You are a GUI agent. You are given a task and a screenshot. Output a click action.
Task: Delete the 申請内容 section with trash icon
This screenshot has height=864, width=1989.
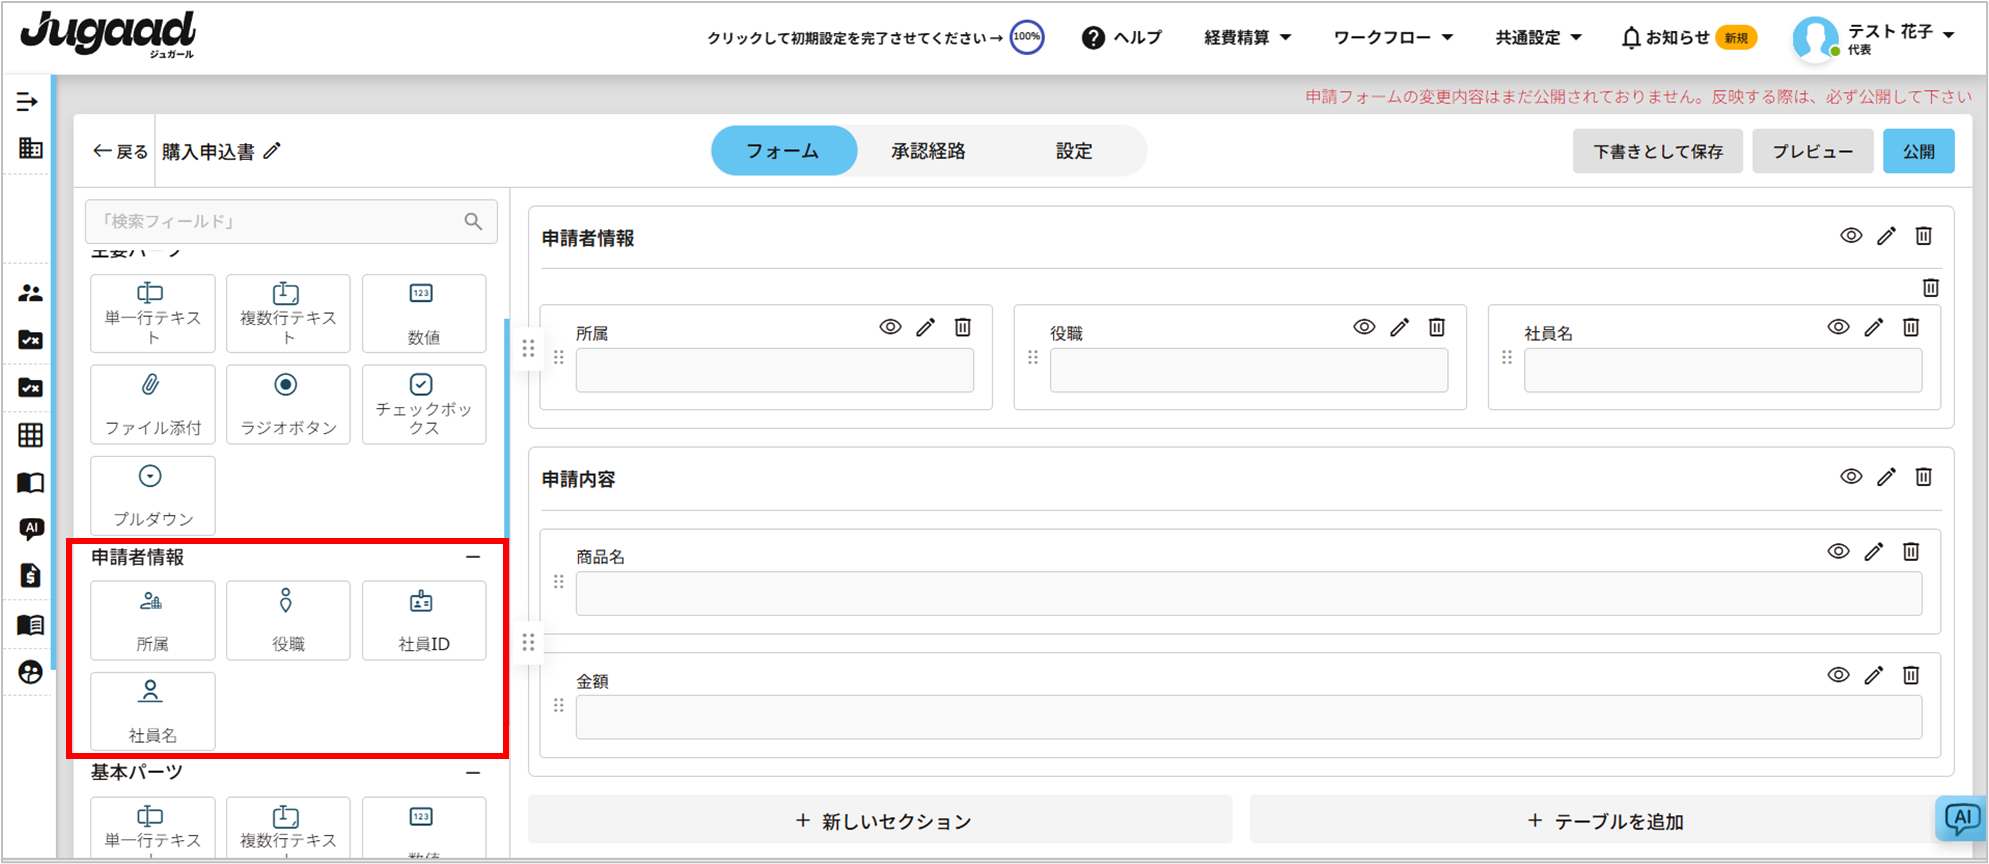[x=1923, y=477]
